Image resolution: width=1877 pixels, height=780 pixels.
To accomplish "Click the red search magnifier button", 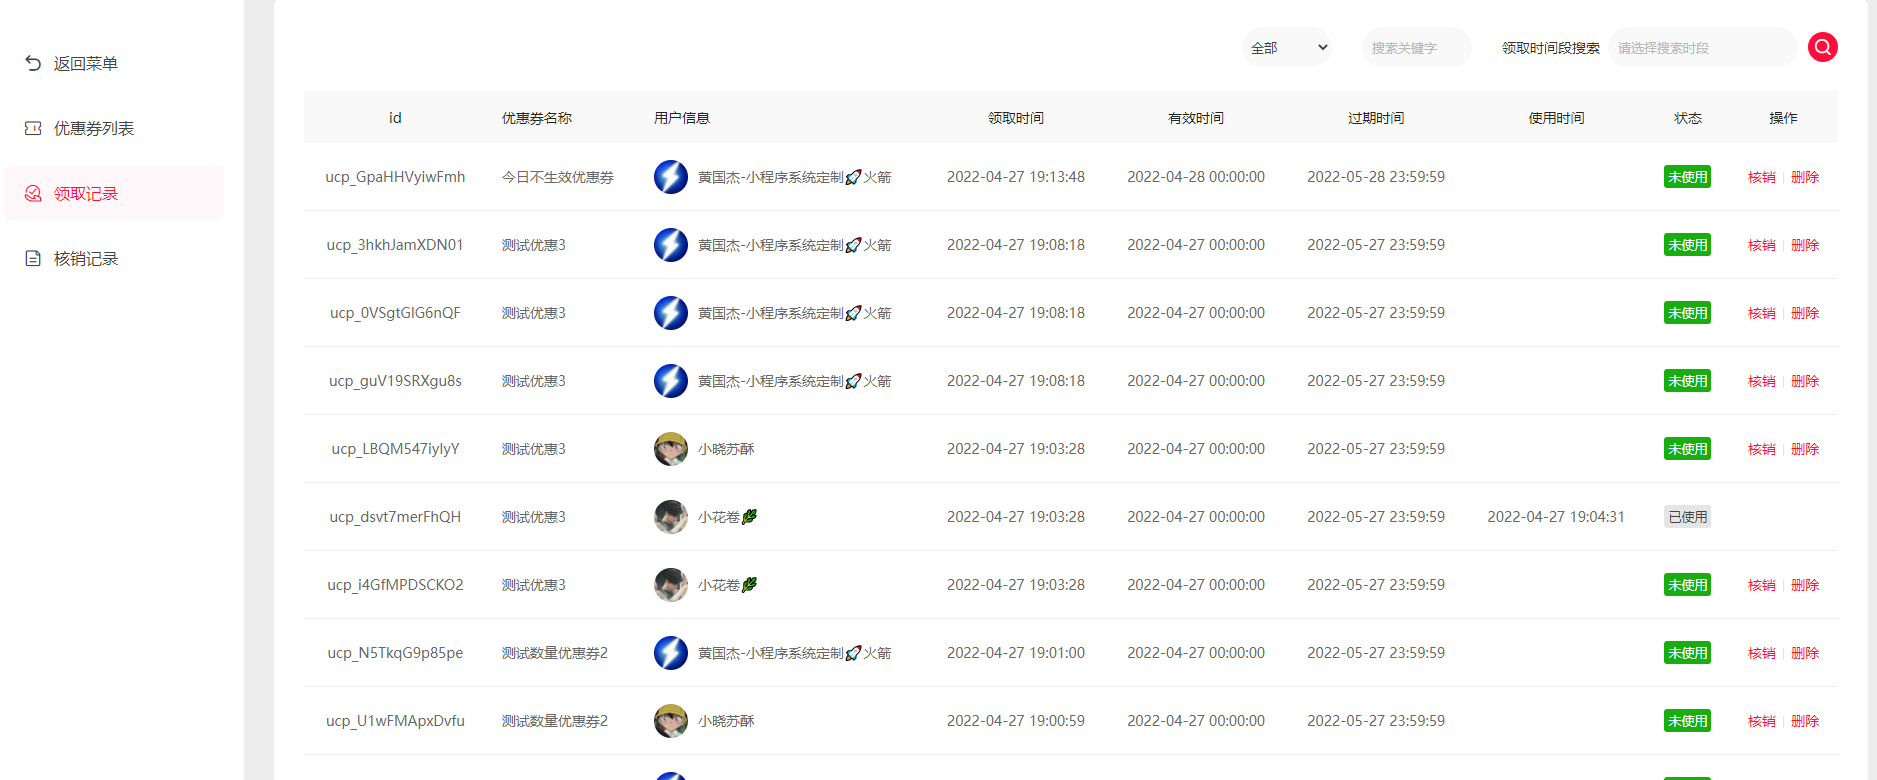I will [x=1822, y=47].
